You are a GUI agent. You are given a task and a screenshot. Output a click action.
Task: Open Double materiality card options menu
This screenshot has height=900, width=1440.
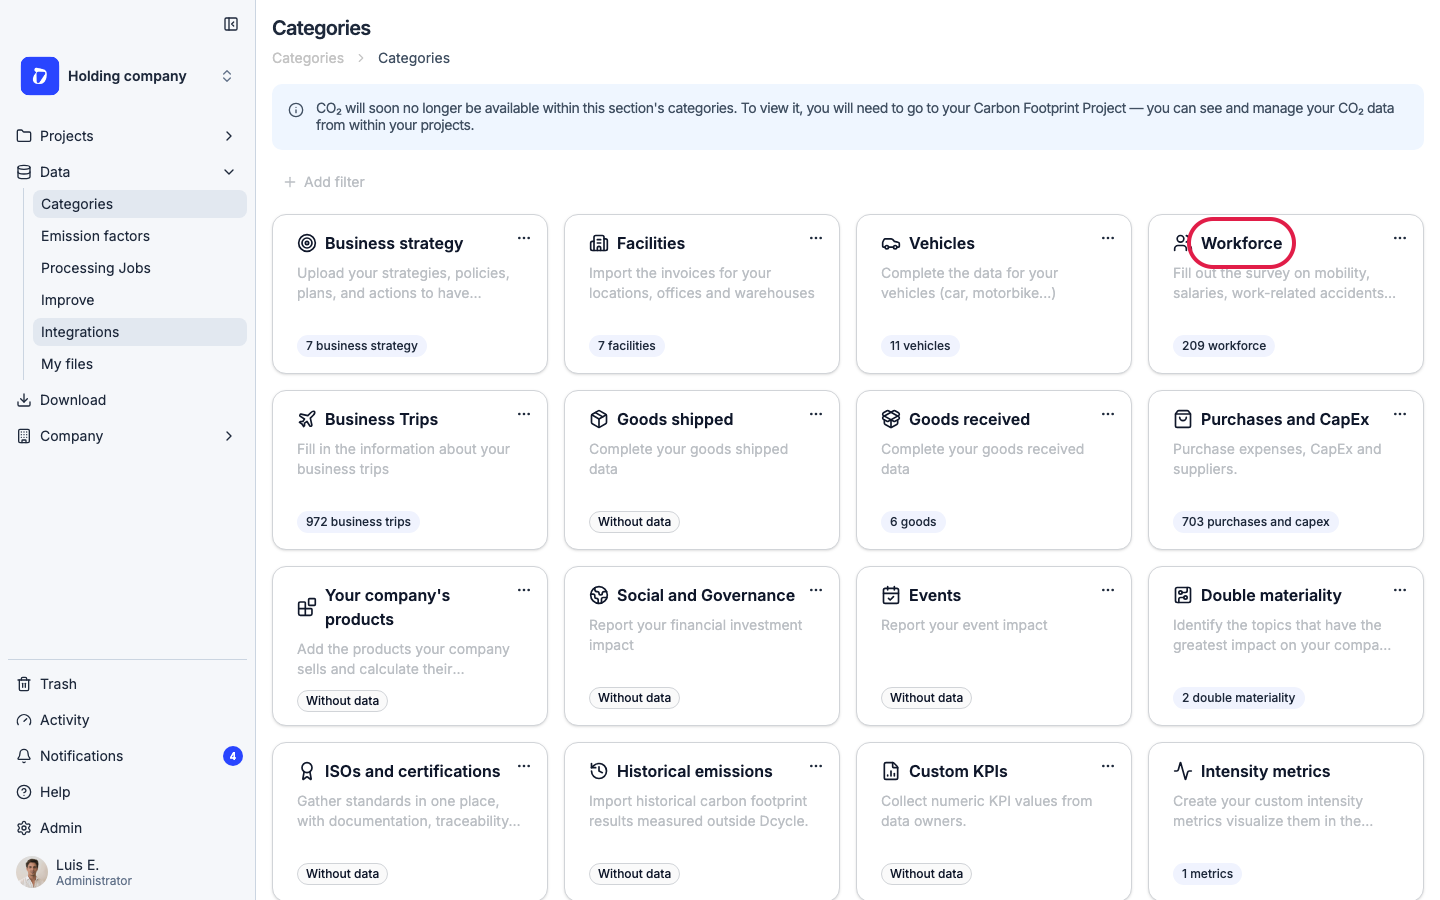[x=1400, y=590]
